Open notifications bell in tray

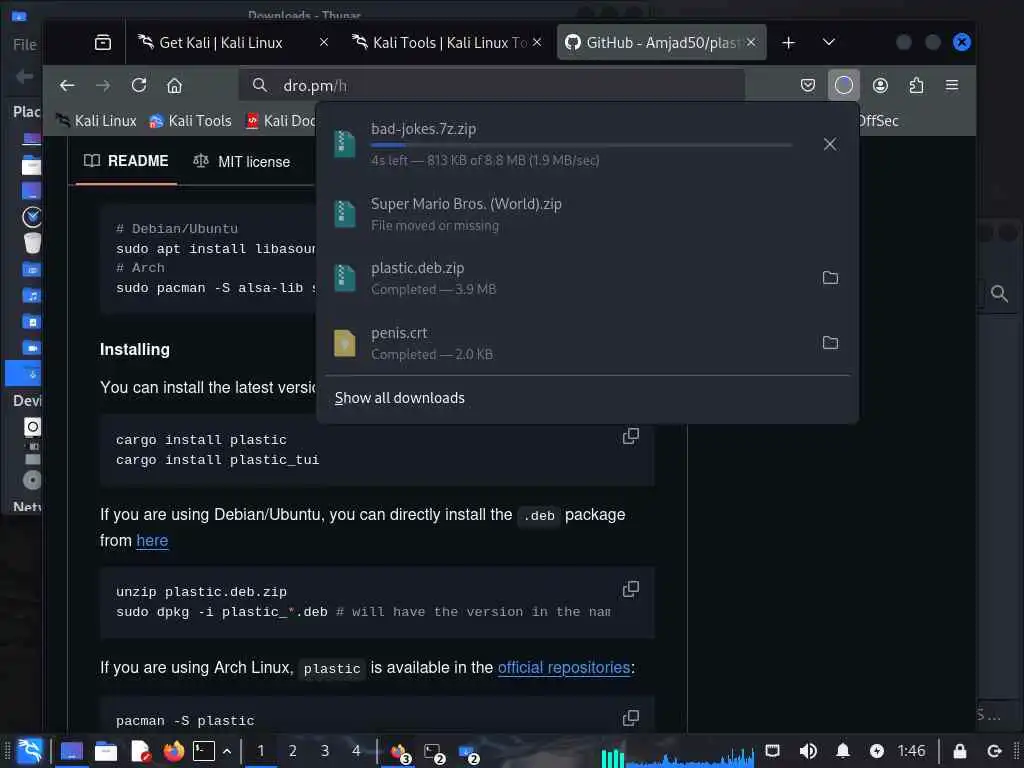tap(842, 751)
